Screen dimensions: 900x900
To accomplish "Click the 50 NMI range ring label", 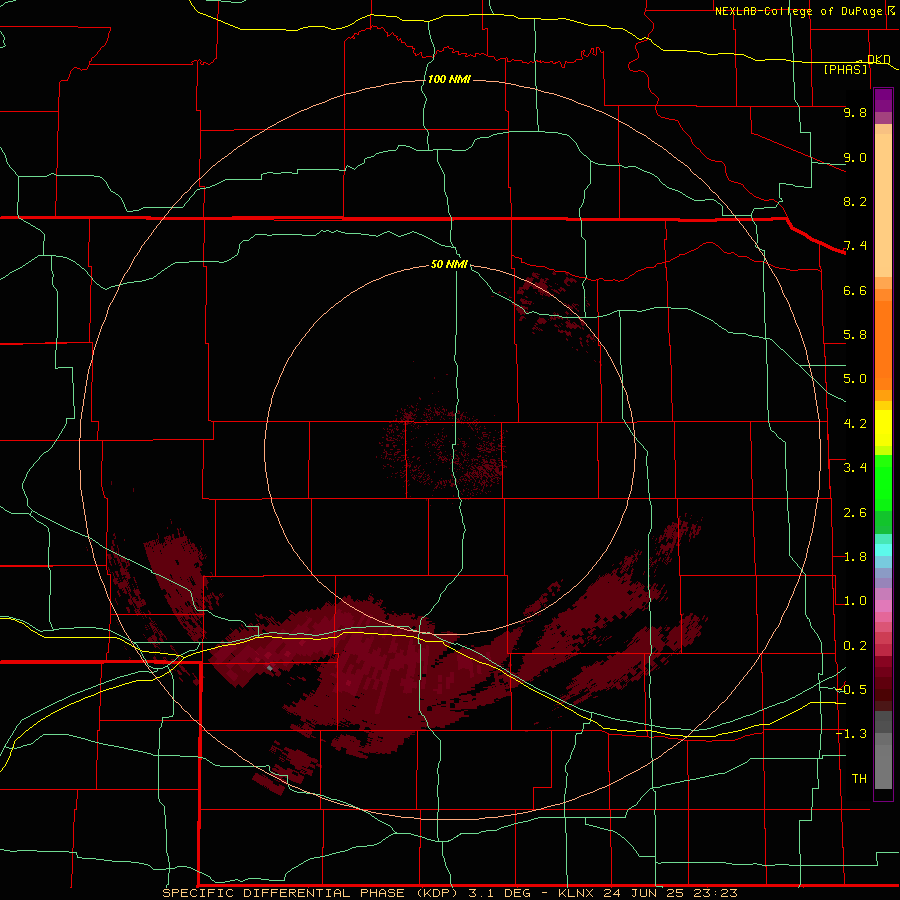I will click(449, 264).
